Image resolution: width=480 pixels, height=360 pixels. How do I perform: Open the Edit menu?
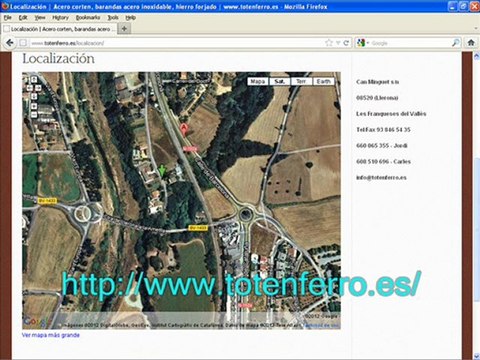click(x=23, y=18)
